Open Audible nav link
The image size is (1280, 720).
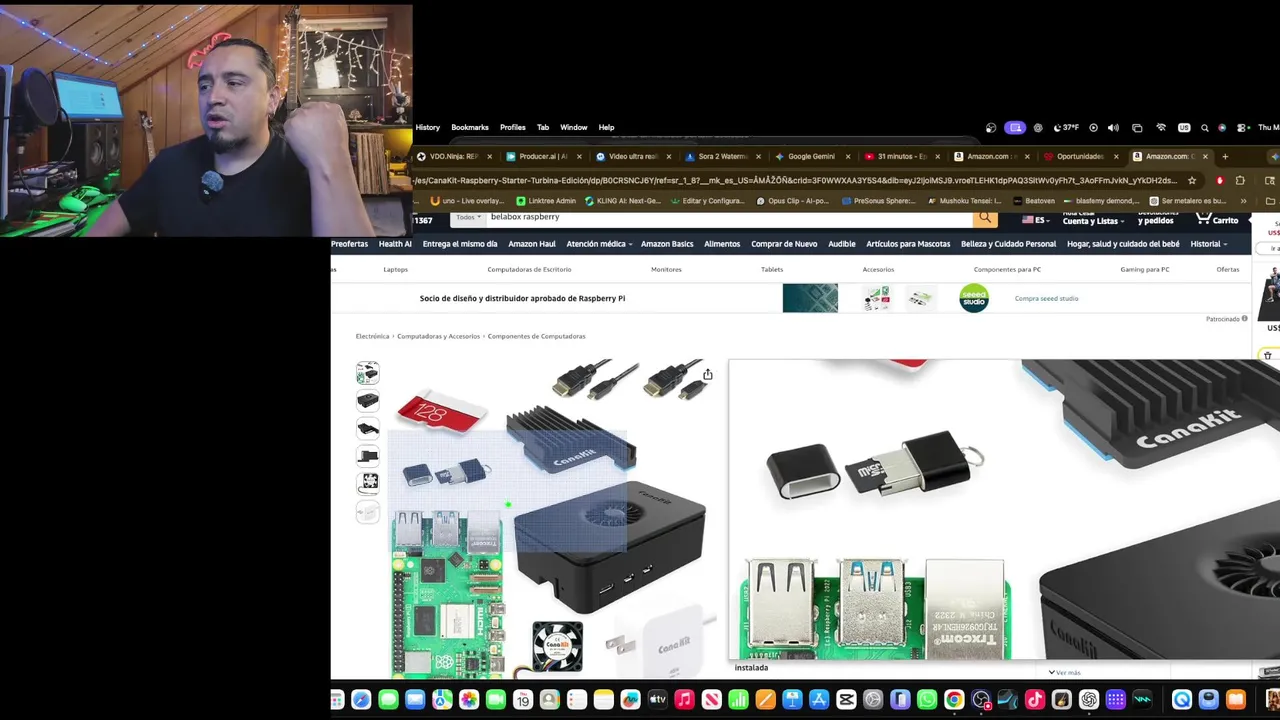point(842,244)
